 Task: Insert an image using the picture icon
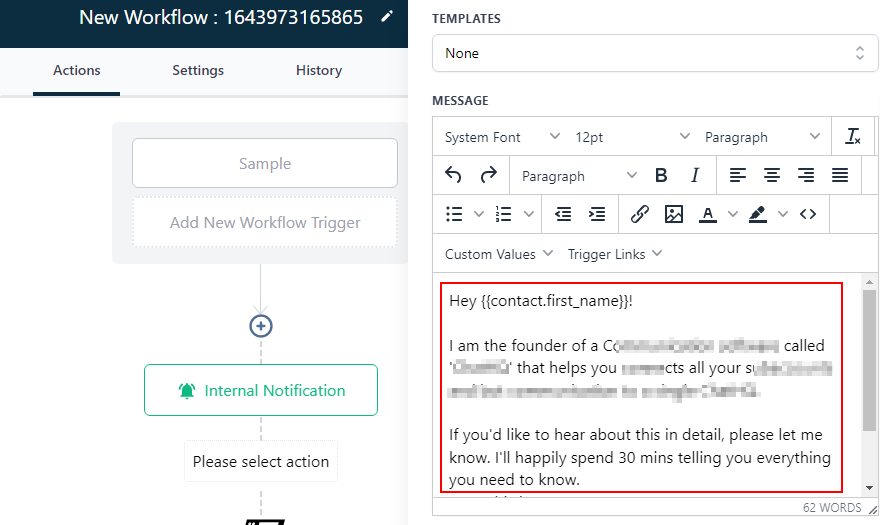(674, 213)
